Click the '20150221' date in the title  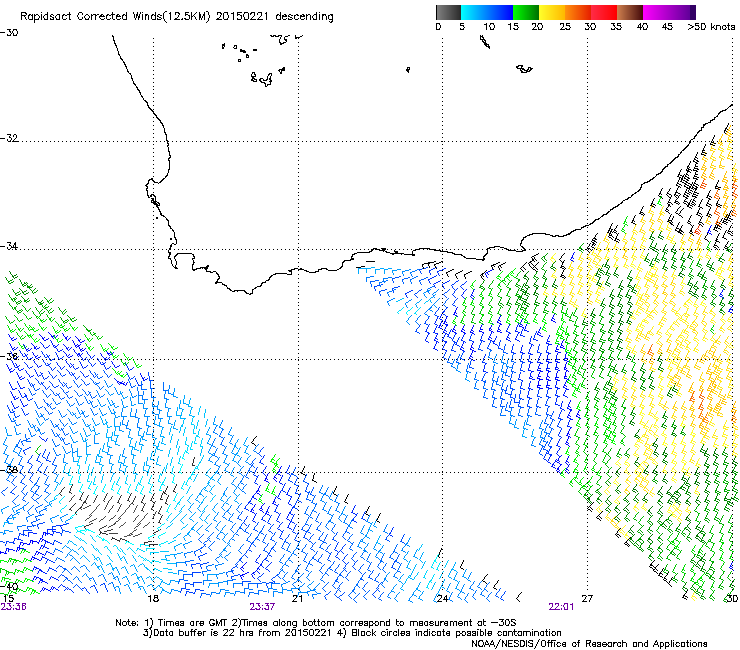click(x=242, y=17)
